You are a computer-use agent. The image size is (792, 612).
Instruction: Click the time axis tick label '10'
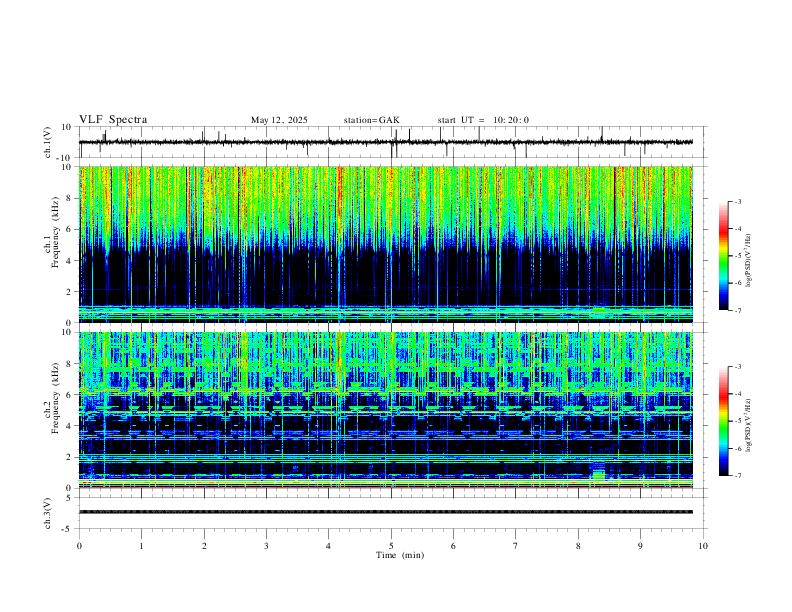coord(703,546)
